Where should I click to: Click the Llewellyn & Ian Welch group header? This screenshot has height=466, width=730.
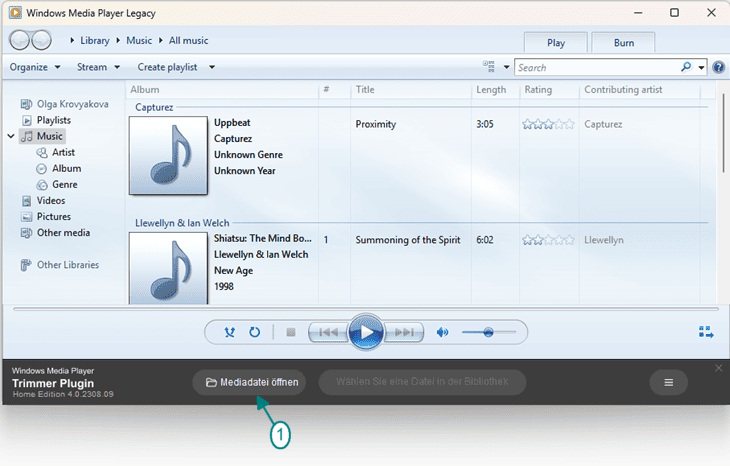coord(182,223)
